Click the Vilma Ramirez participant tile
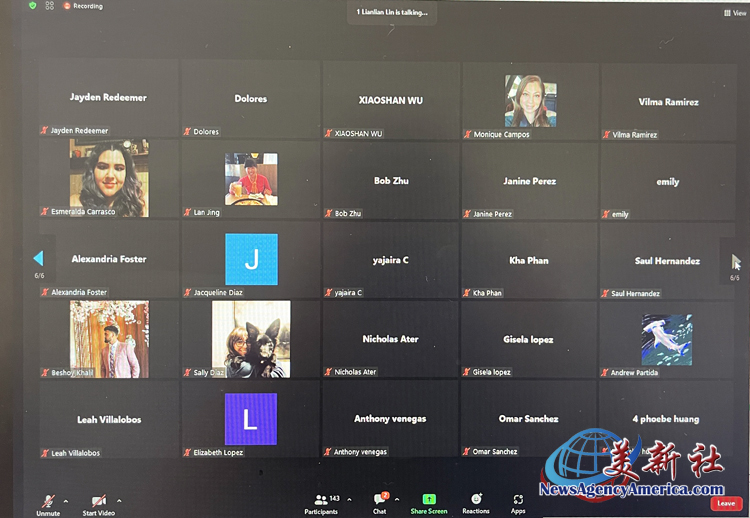 tap(668, 102)
